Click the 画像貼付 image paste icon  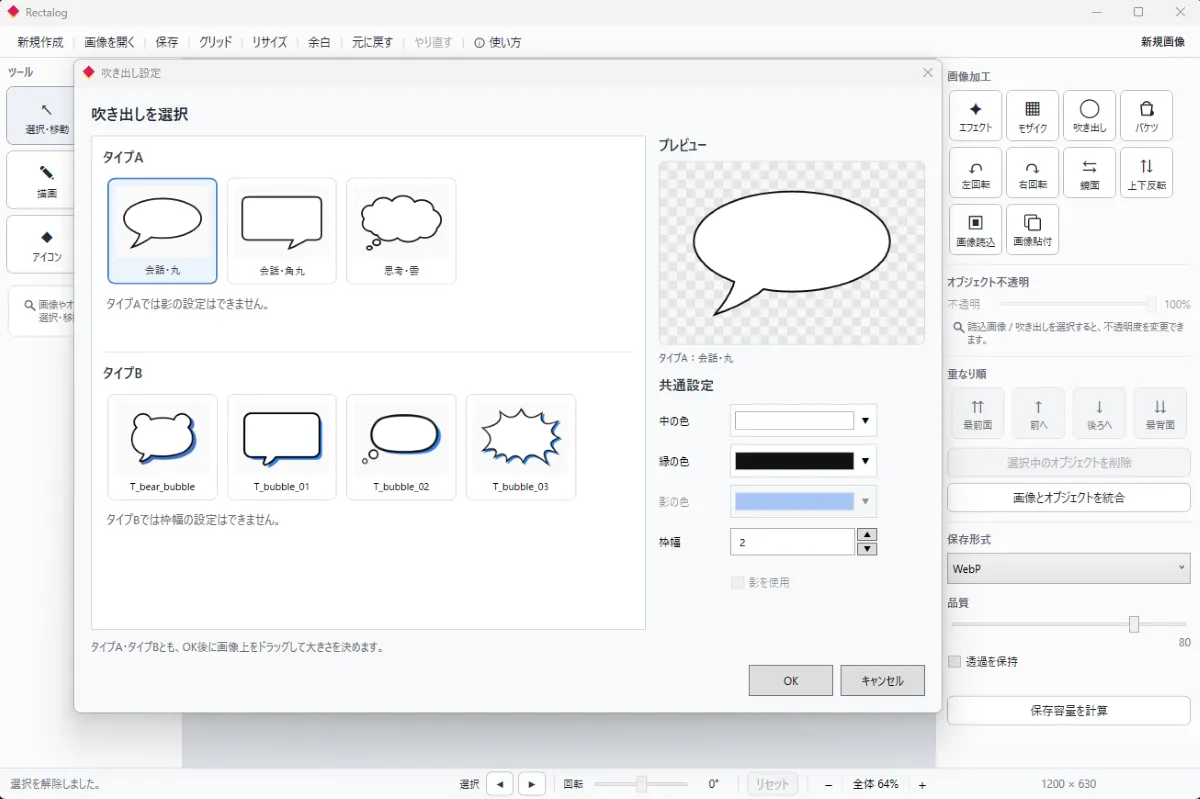point(1033,230)
